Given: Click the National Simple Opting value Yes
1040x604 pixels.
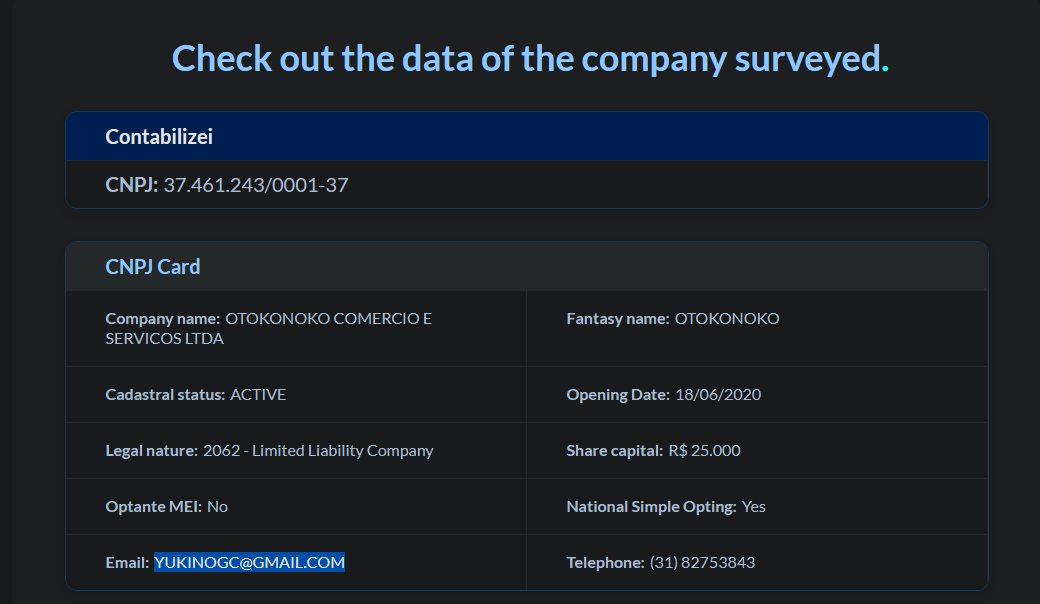Looking at the screenshot, I should (x=754, y=507).
